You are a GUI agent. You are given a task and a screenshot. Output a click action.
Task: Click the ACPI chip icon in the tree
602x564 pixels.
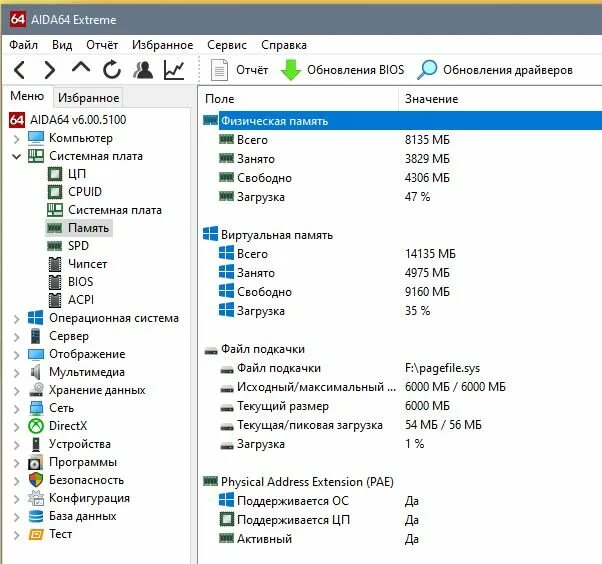pos(55,300)
